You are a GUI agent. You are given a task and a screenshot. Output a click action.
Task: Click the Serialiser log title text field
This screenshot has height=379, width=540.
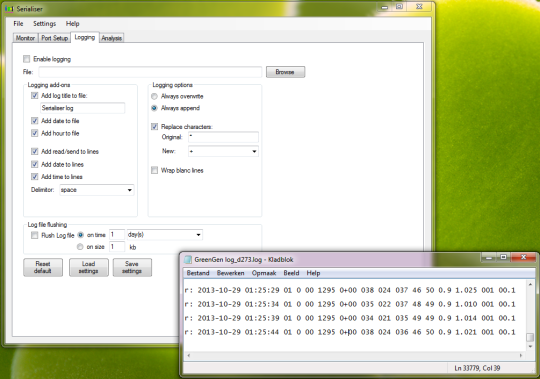(x=82, y=108)
